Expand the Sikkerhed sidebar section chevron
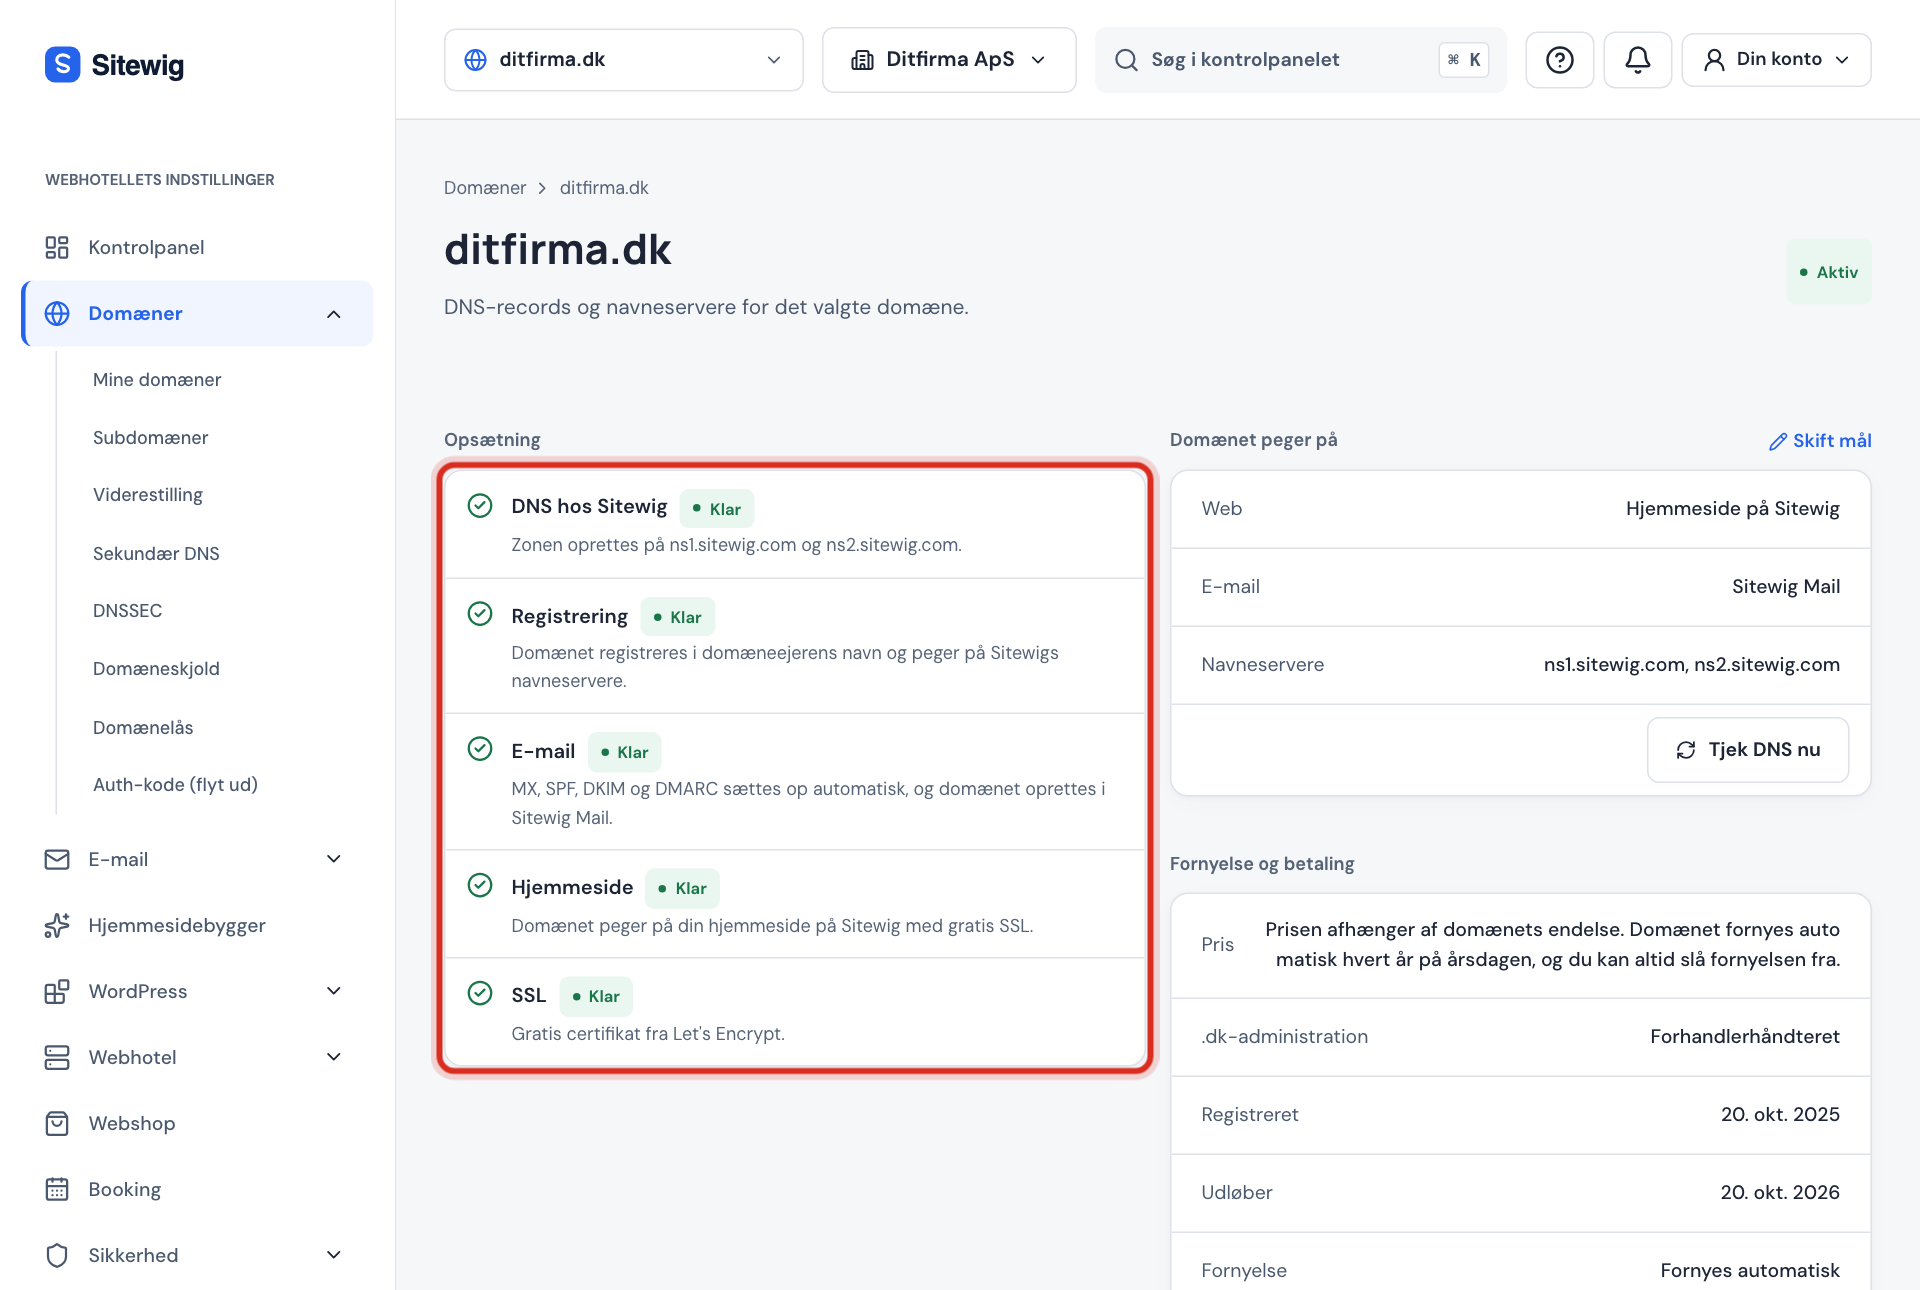Image resolution: width=1920 pixels, height=1290 pixels. point(334,1255)
